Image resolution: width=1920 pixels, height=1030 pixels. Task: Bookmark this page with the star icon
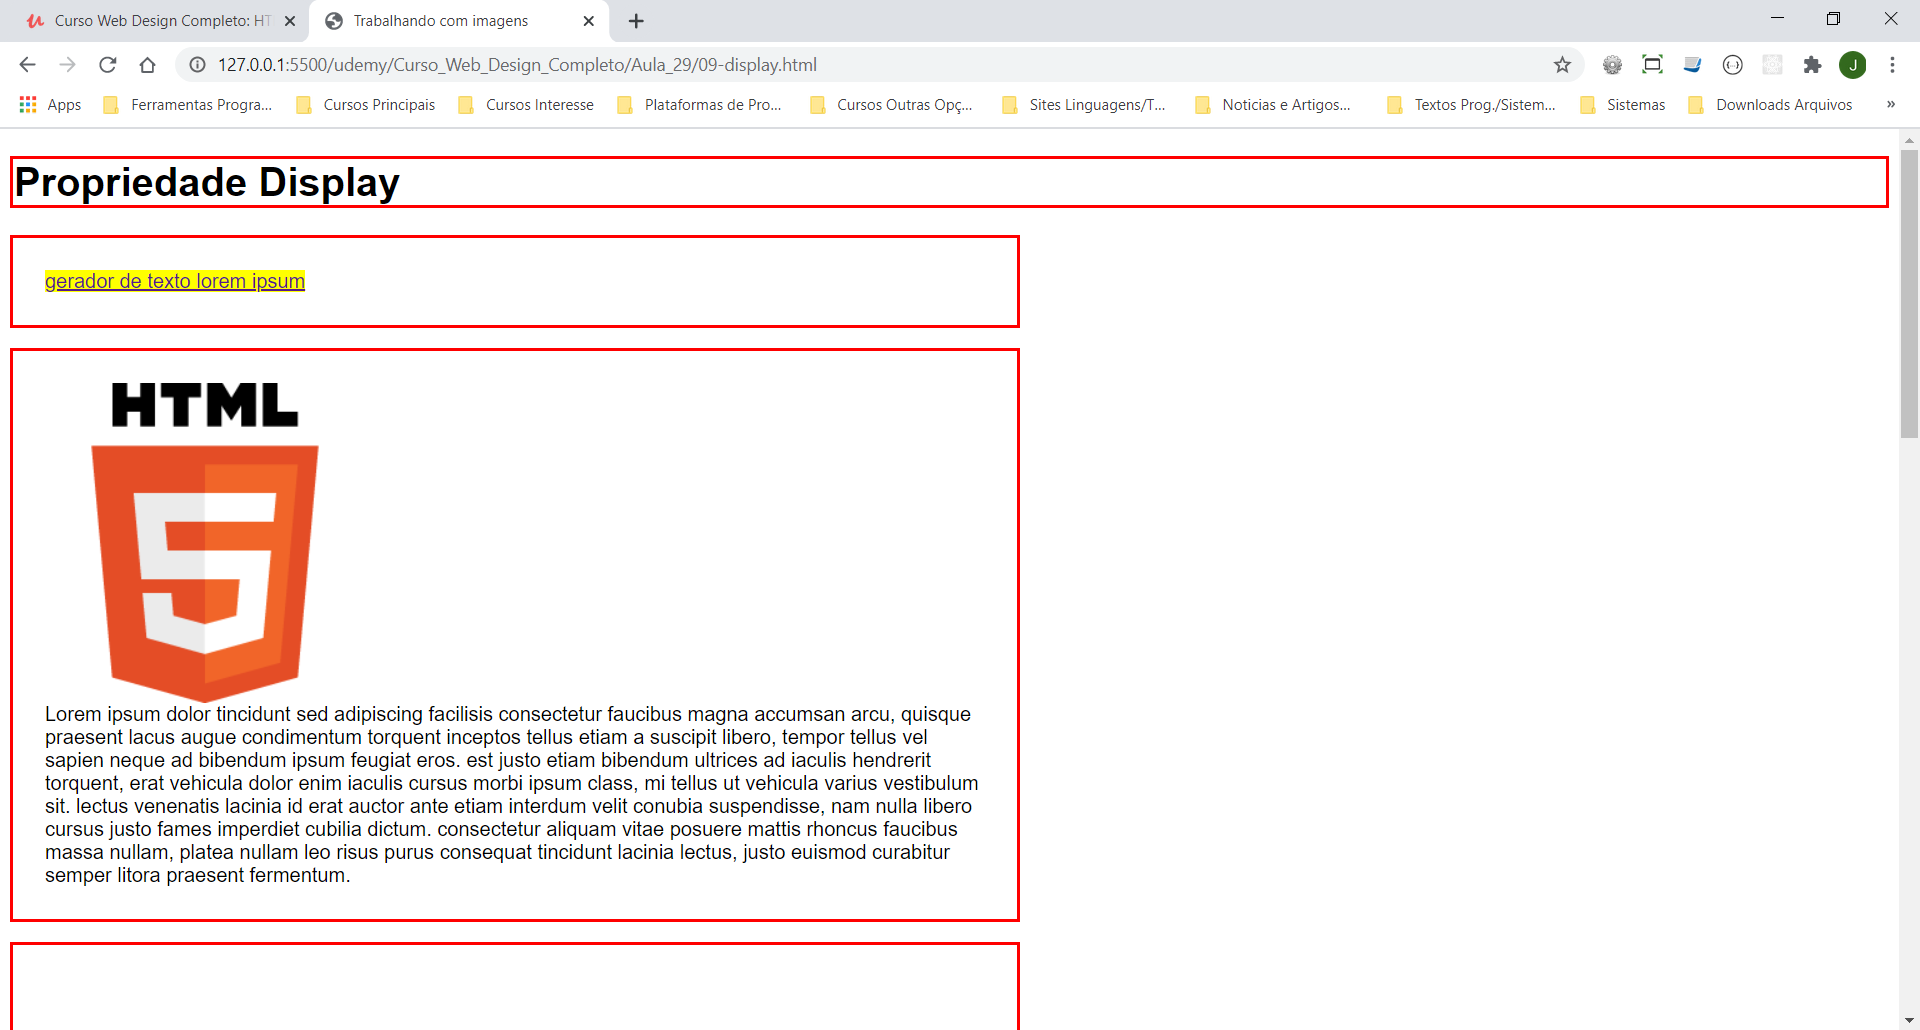[x=1562, y=65]
